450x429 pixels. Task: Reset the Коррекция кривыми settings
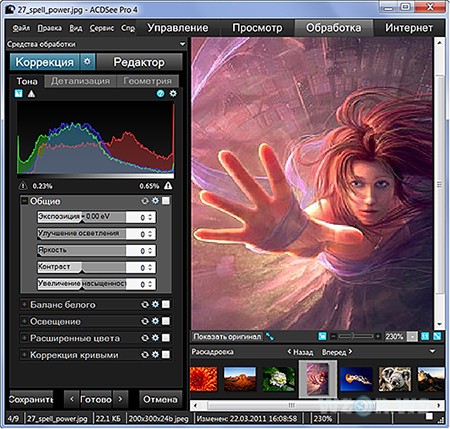tap(145, 355)
